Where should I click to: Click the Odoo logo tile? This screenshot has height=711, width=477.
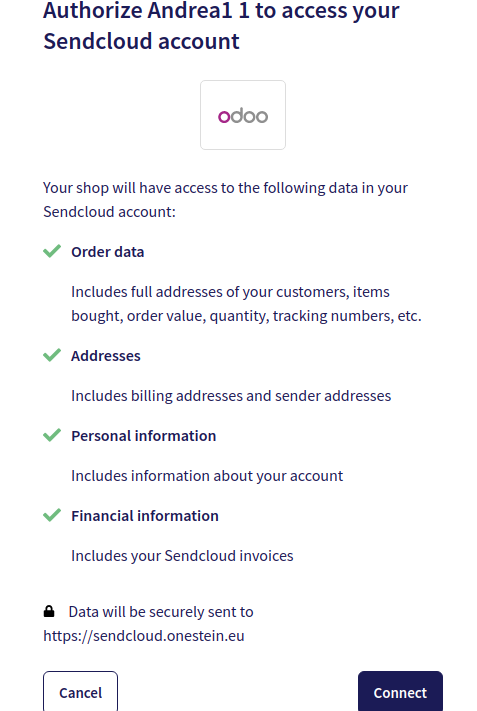[x=243, y=115]
